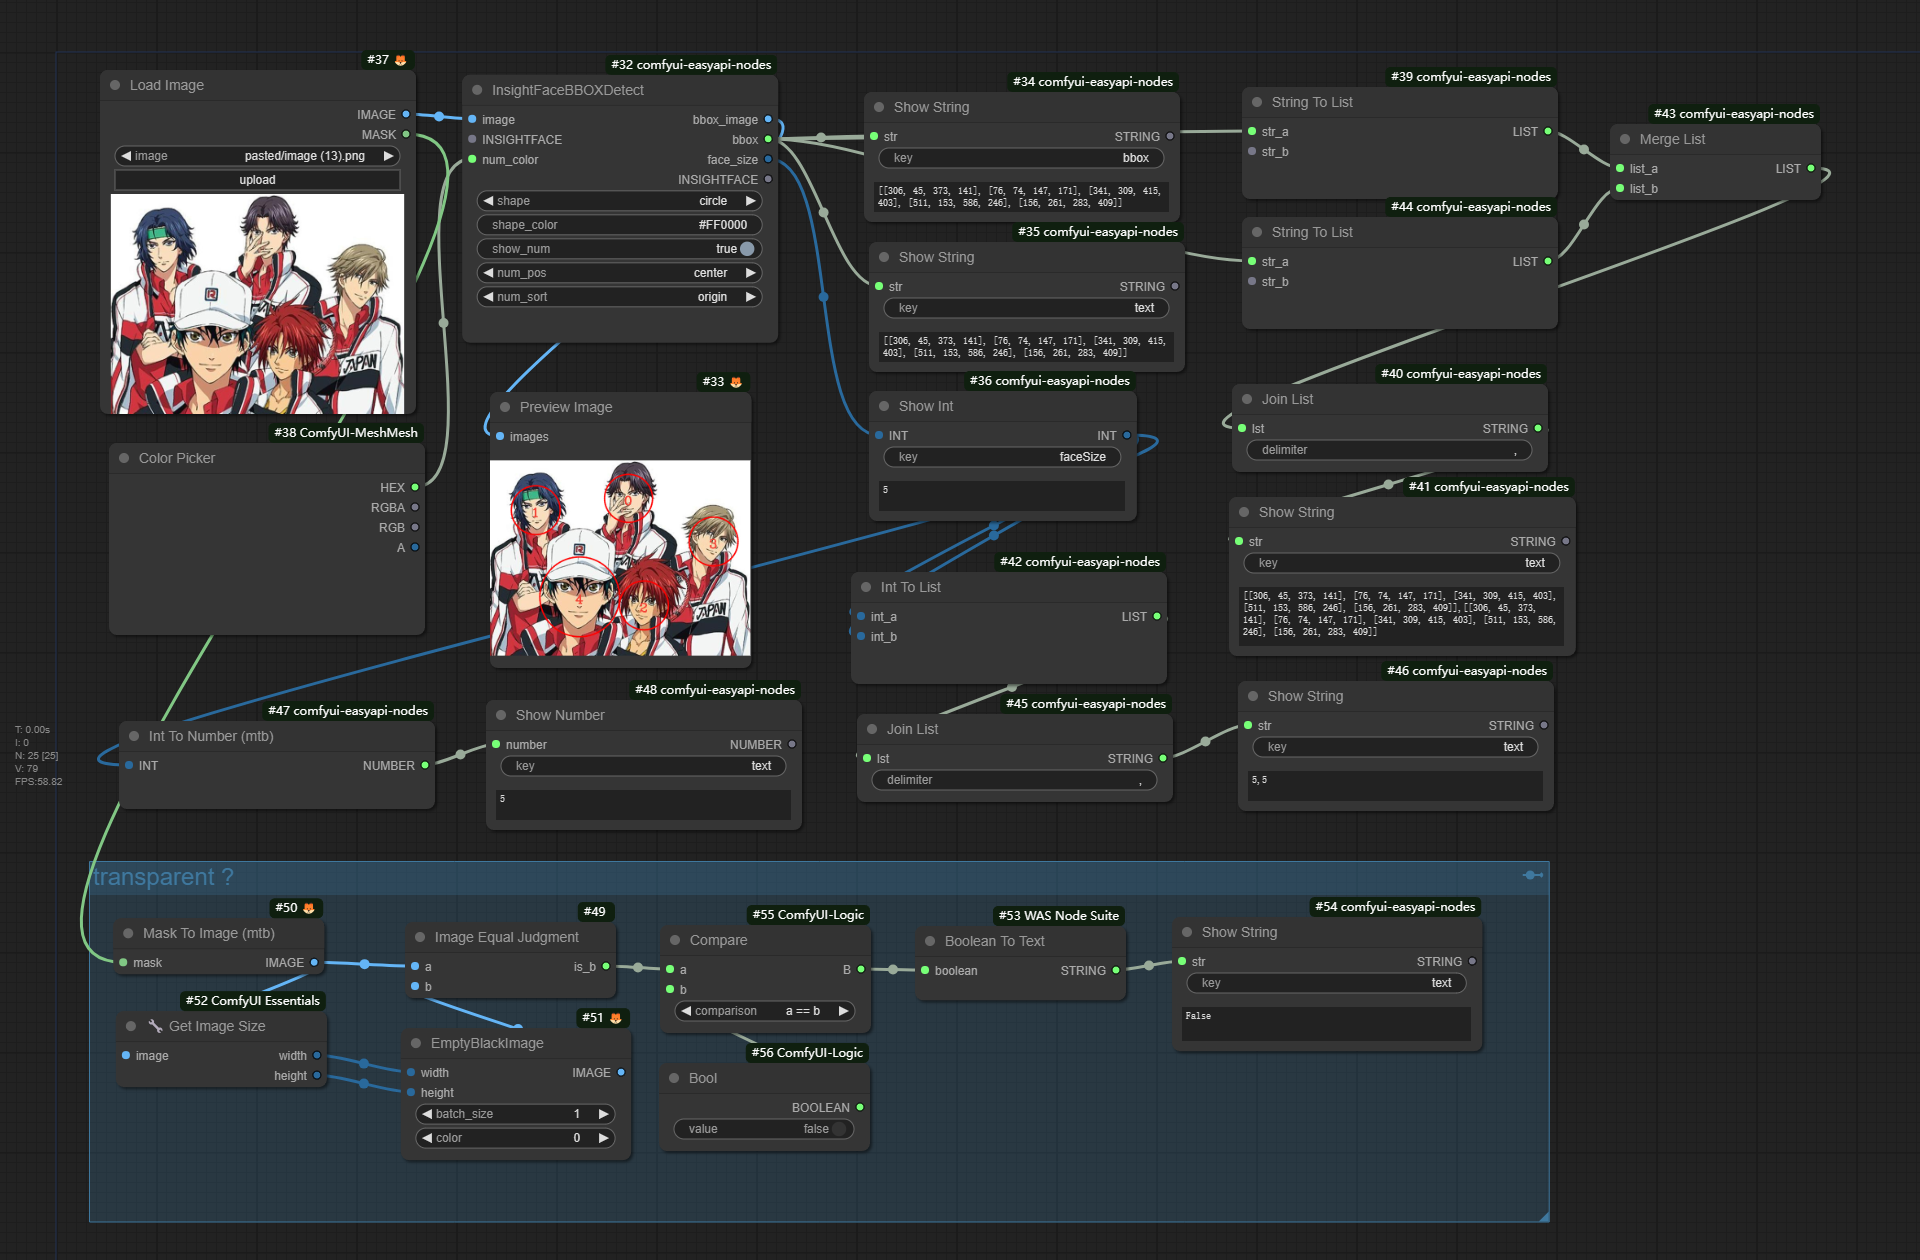Click the fox badge beside #51 EmptyBlackImage

coord(616,1018)
